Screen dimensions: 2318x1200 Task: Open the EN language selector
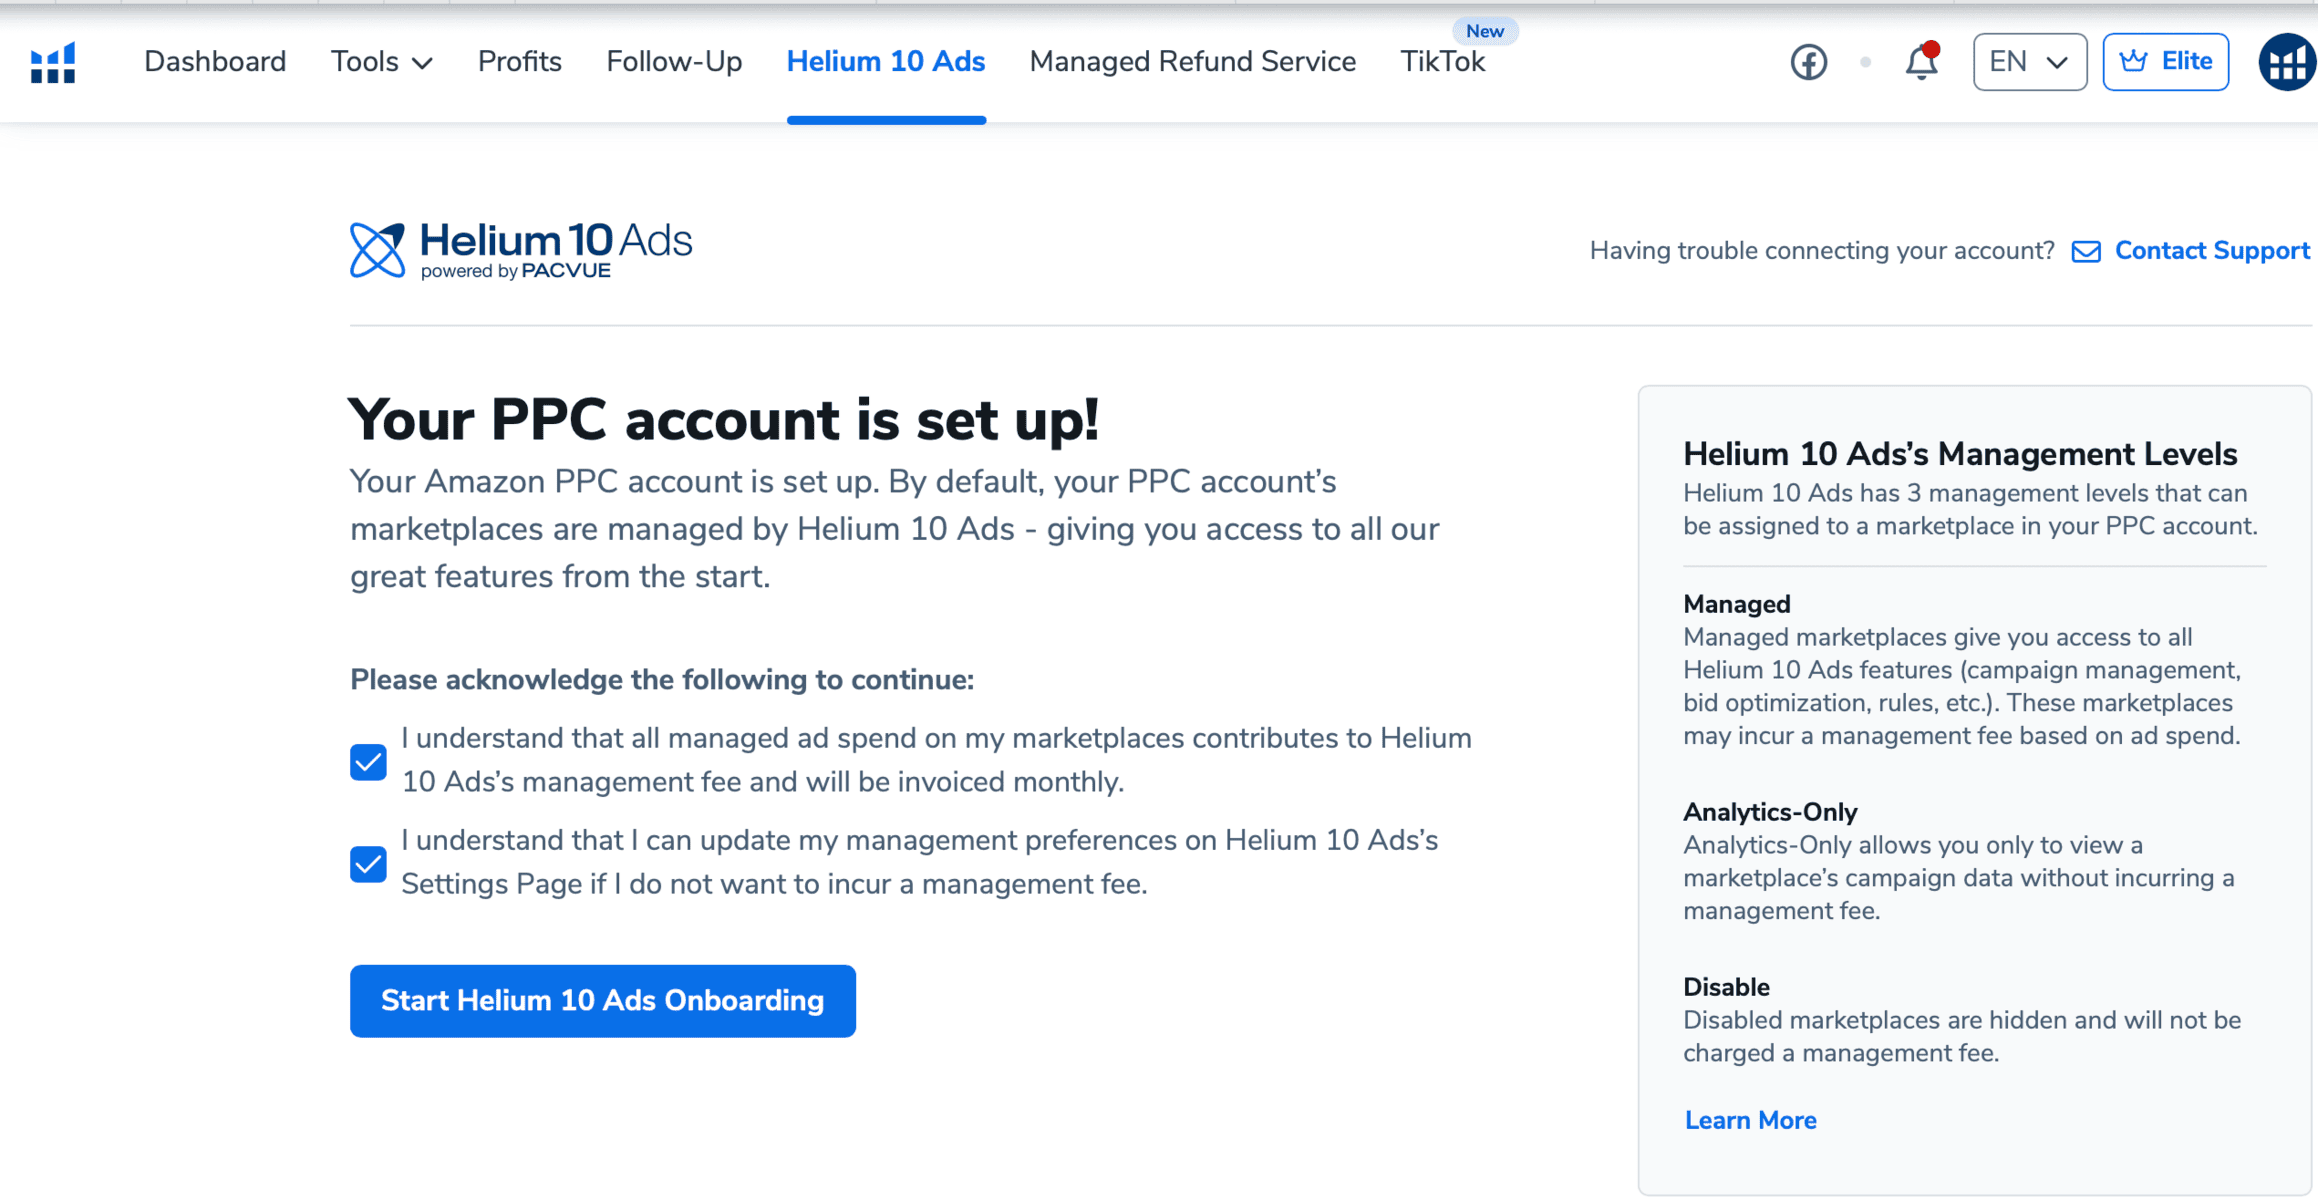(2029, 62)
